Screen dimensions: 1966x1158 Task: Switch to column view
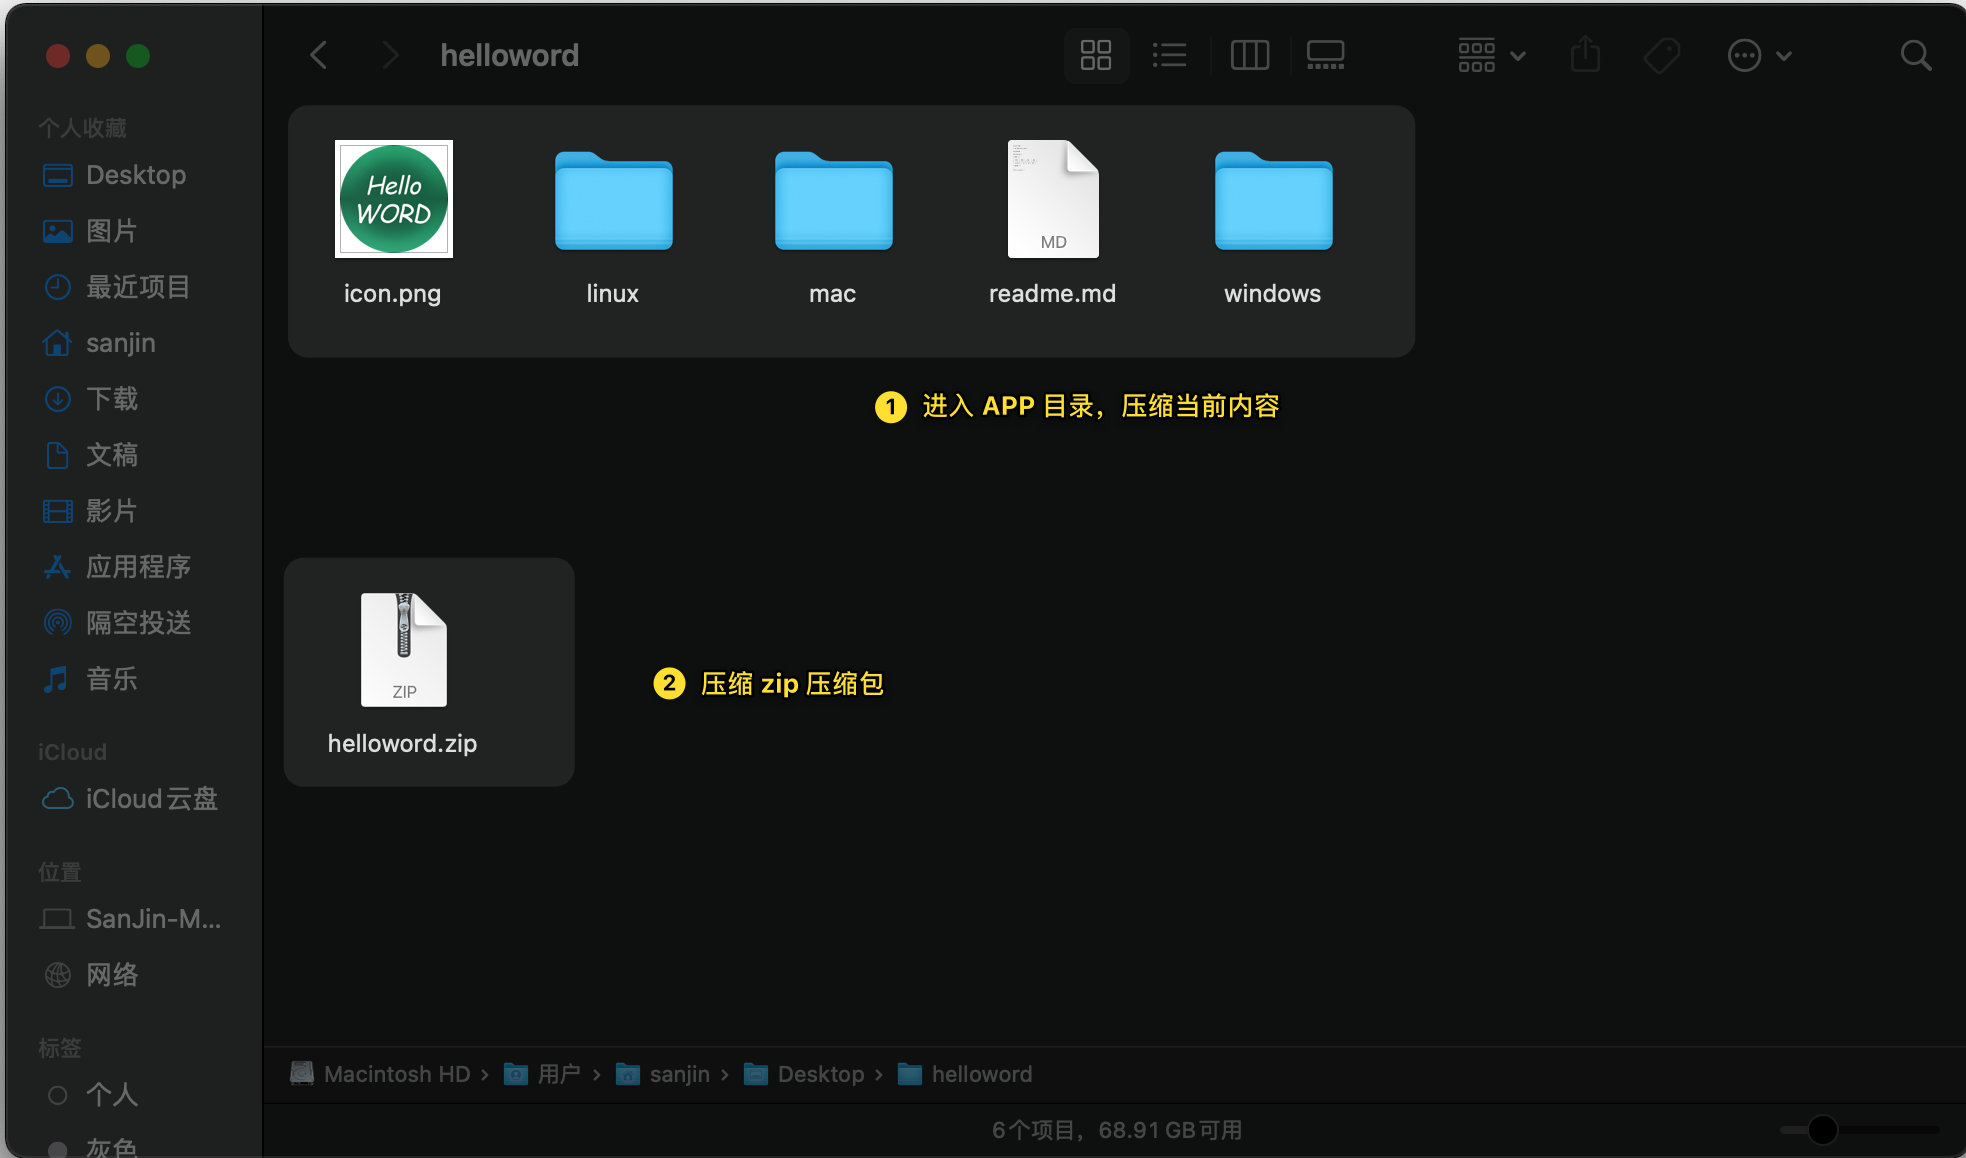[x=1249, y=55]
